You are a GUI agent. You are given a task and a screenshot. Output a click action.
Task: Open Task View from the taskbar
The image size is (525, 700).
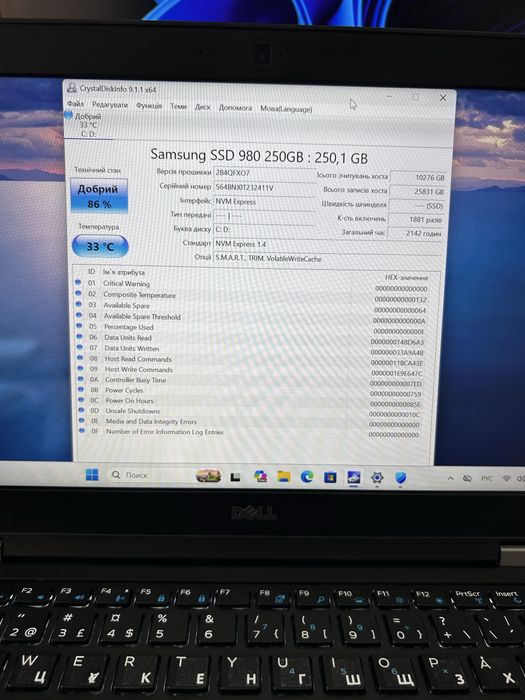[235, 477]
